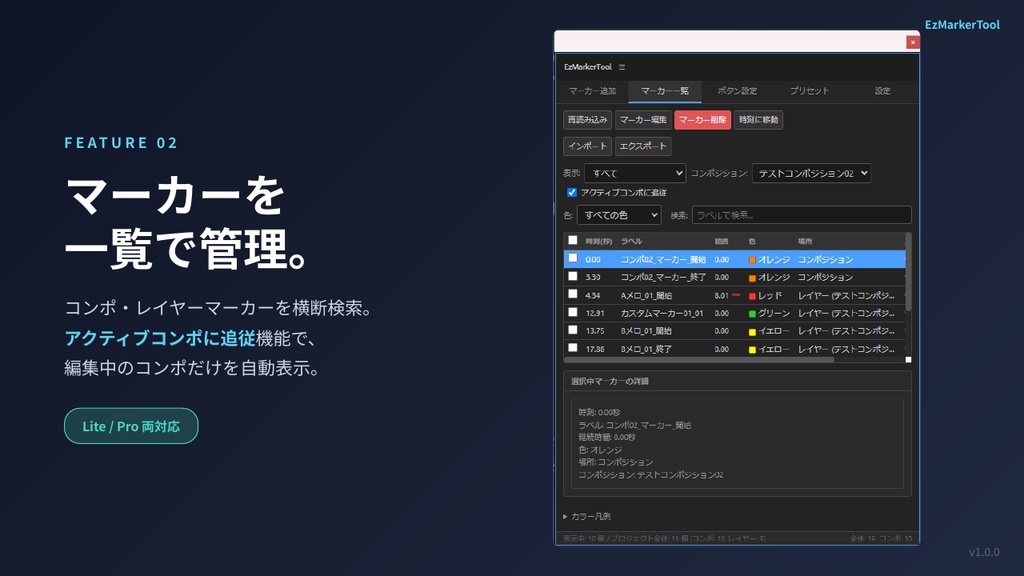Click the yellow color icon on Bメロ_01_開始
Image resolution: width=1024 pixels, height=576 pixels.
coord(752,332)
